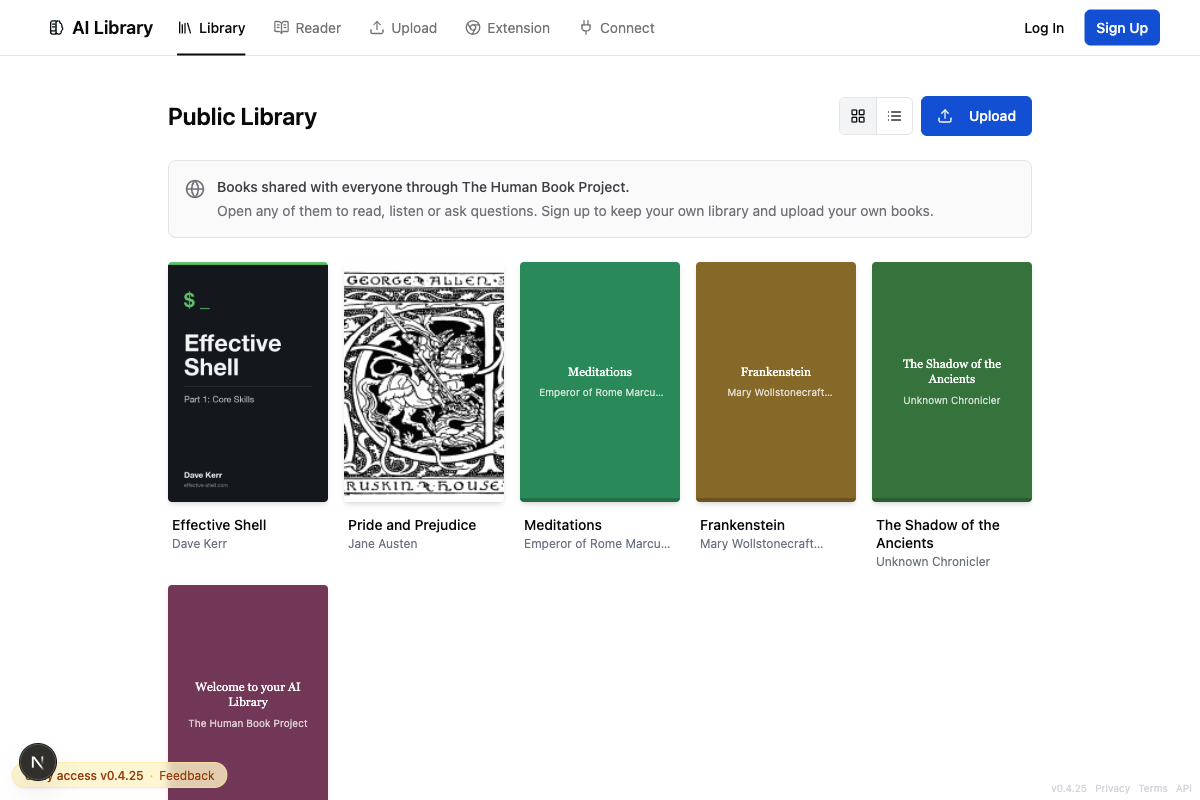Screen dimensions: 1200x800
Task: Open the Extension tab
Action: [x=508, y=28]
